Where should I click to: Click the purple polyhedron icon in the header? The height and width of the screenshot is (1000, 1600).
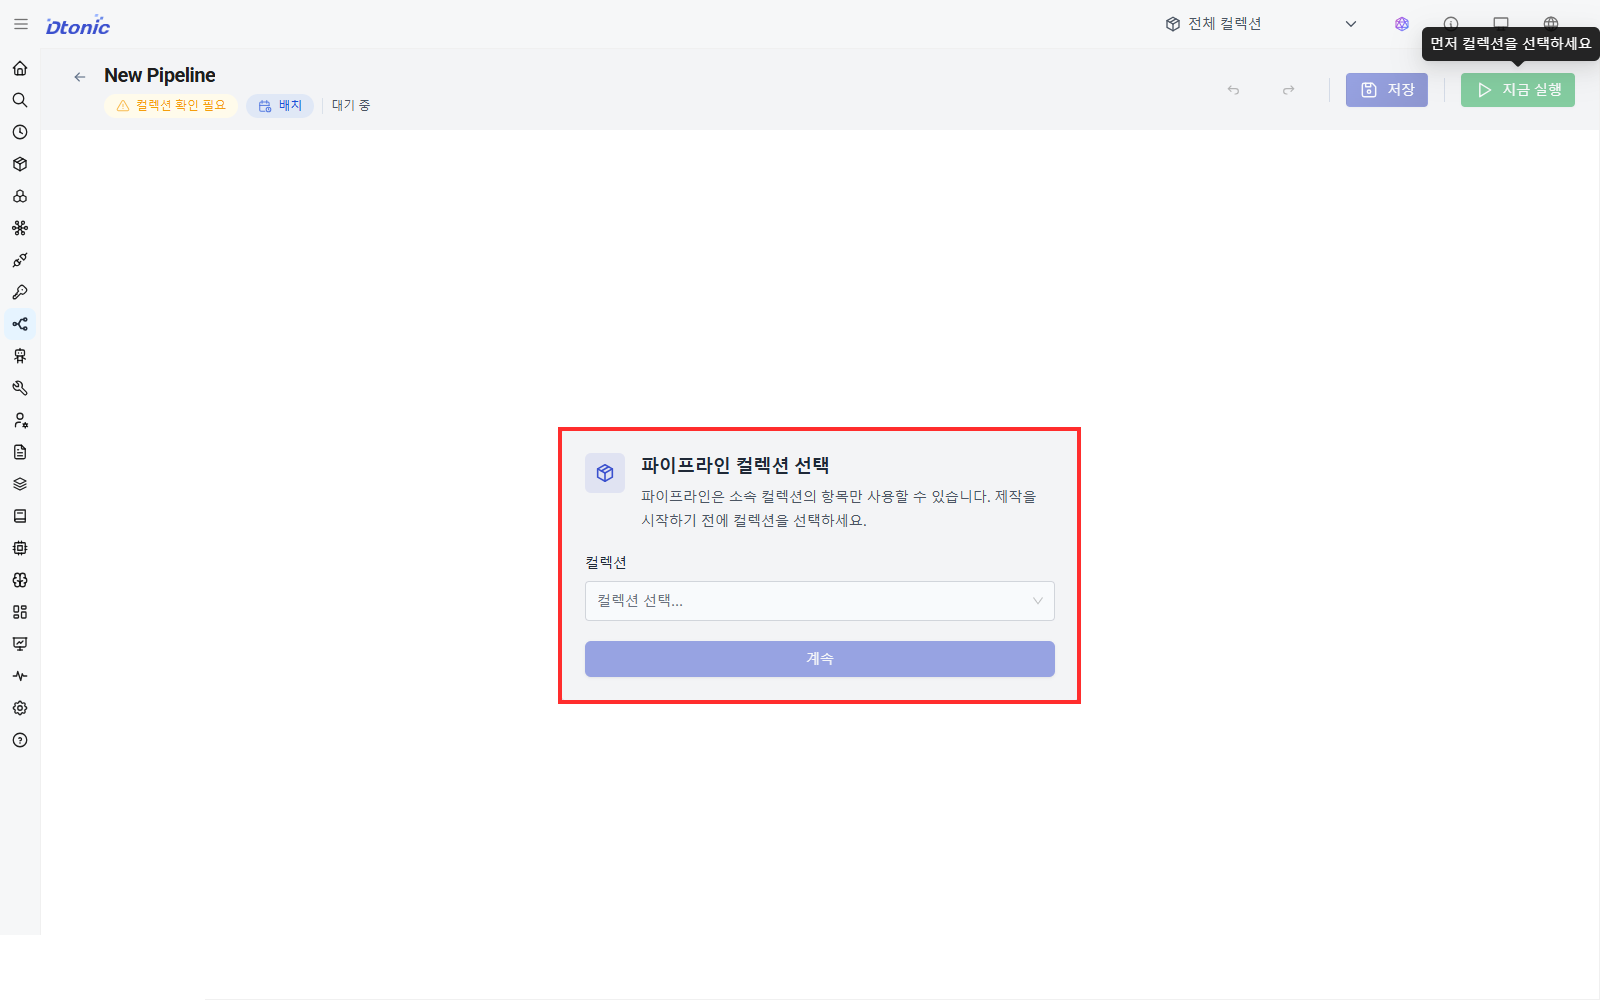tap(1402, 24)
